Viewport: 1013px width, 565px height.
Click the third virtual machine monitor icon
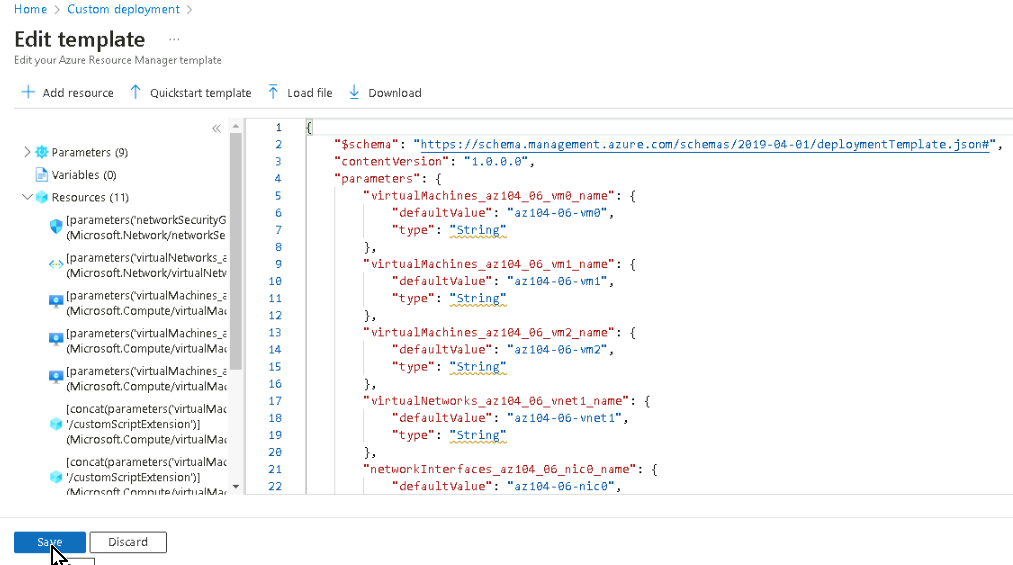pos(56,377)
